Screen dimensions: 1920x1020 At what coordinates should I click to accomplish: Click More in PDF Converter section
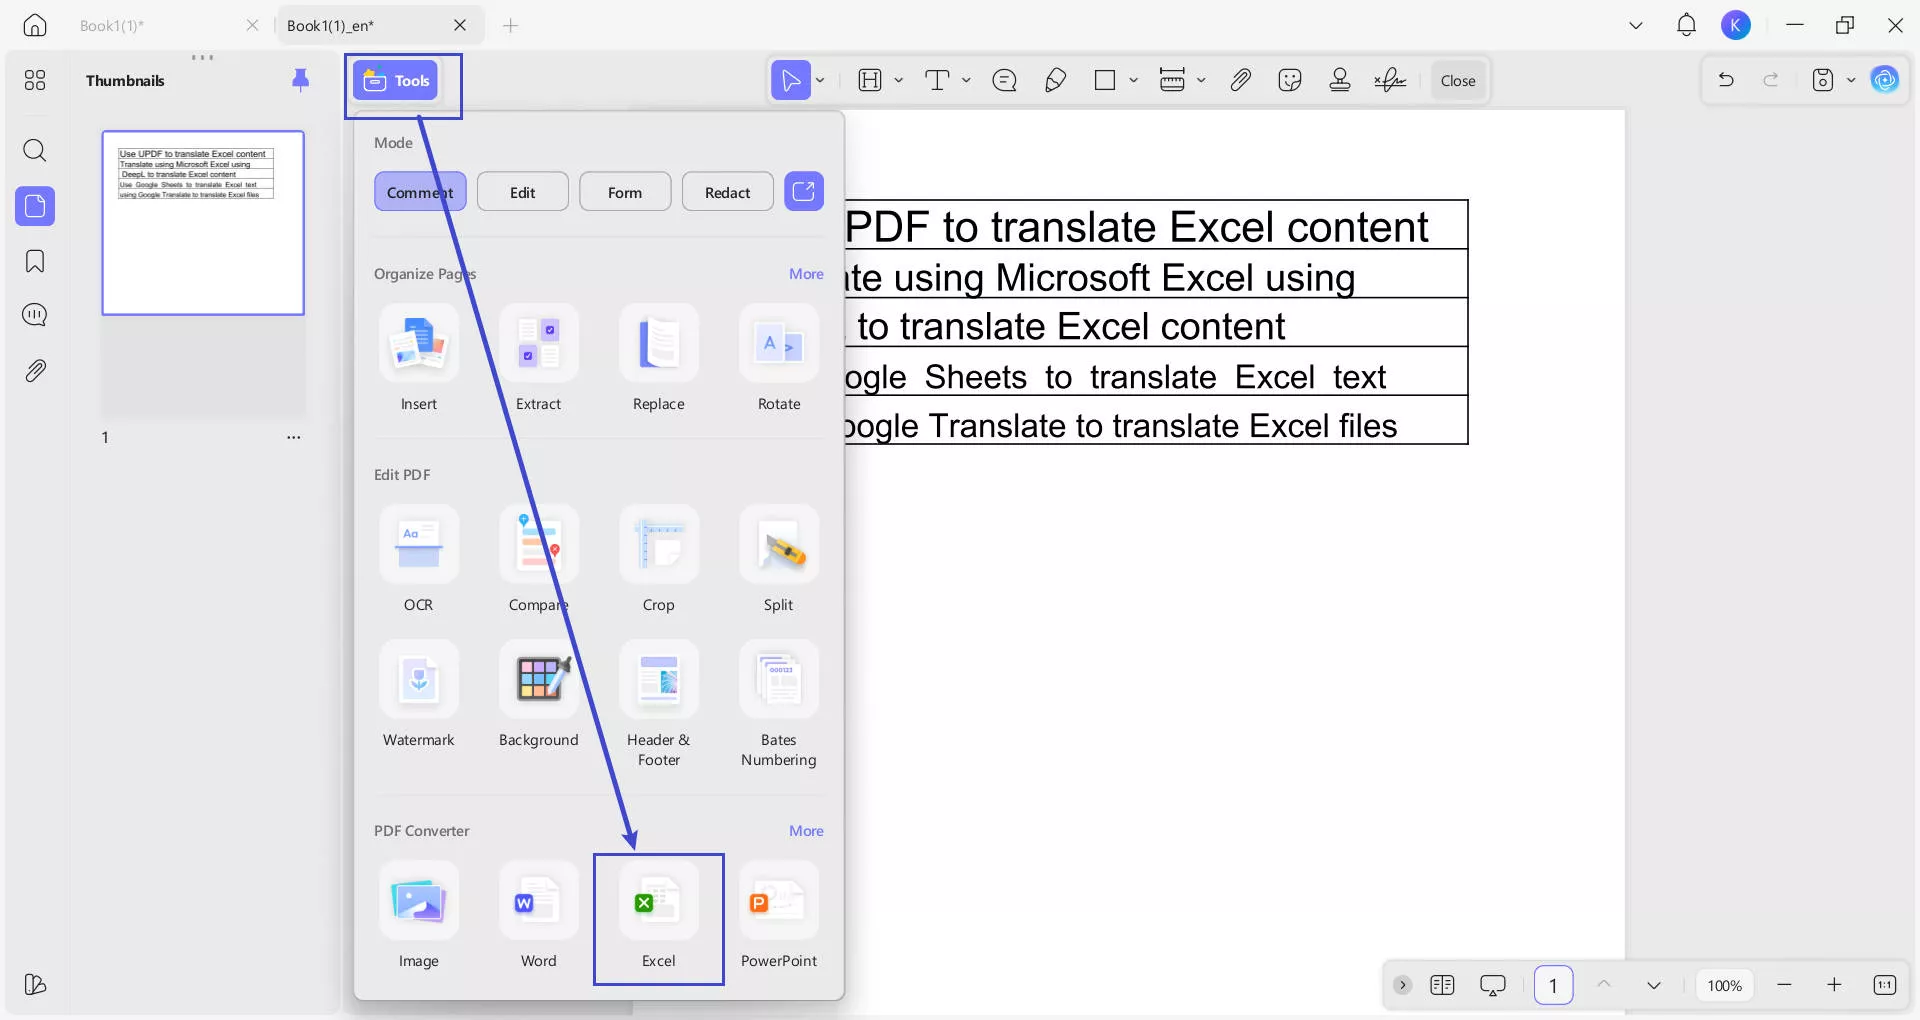tap(806, 830)
